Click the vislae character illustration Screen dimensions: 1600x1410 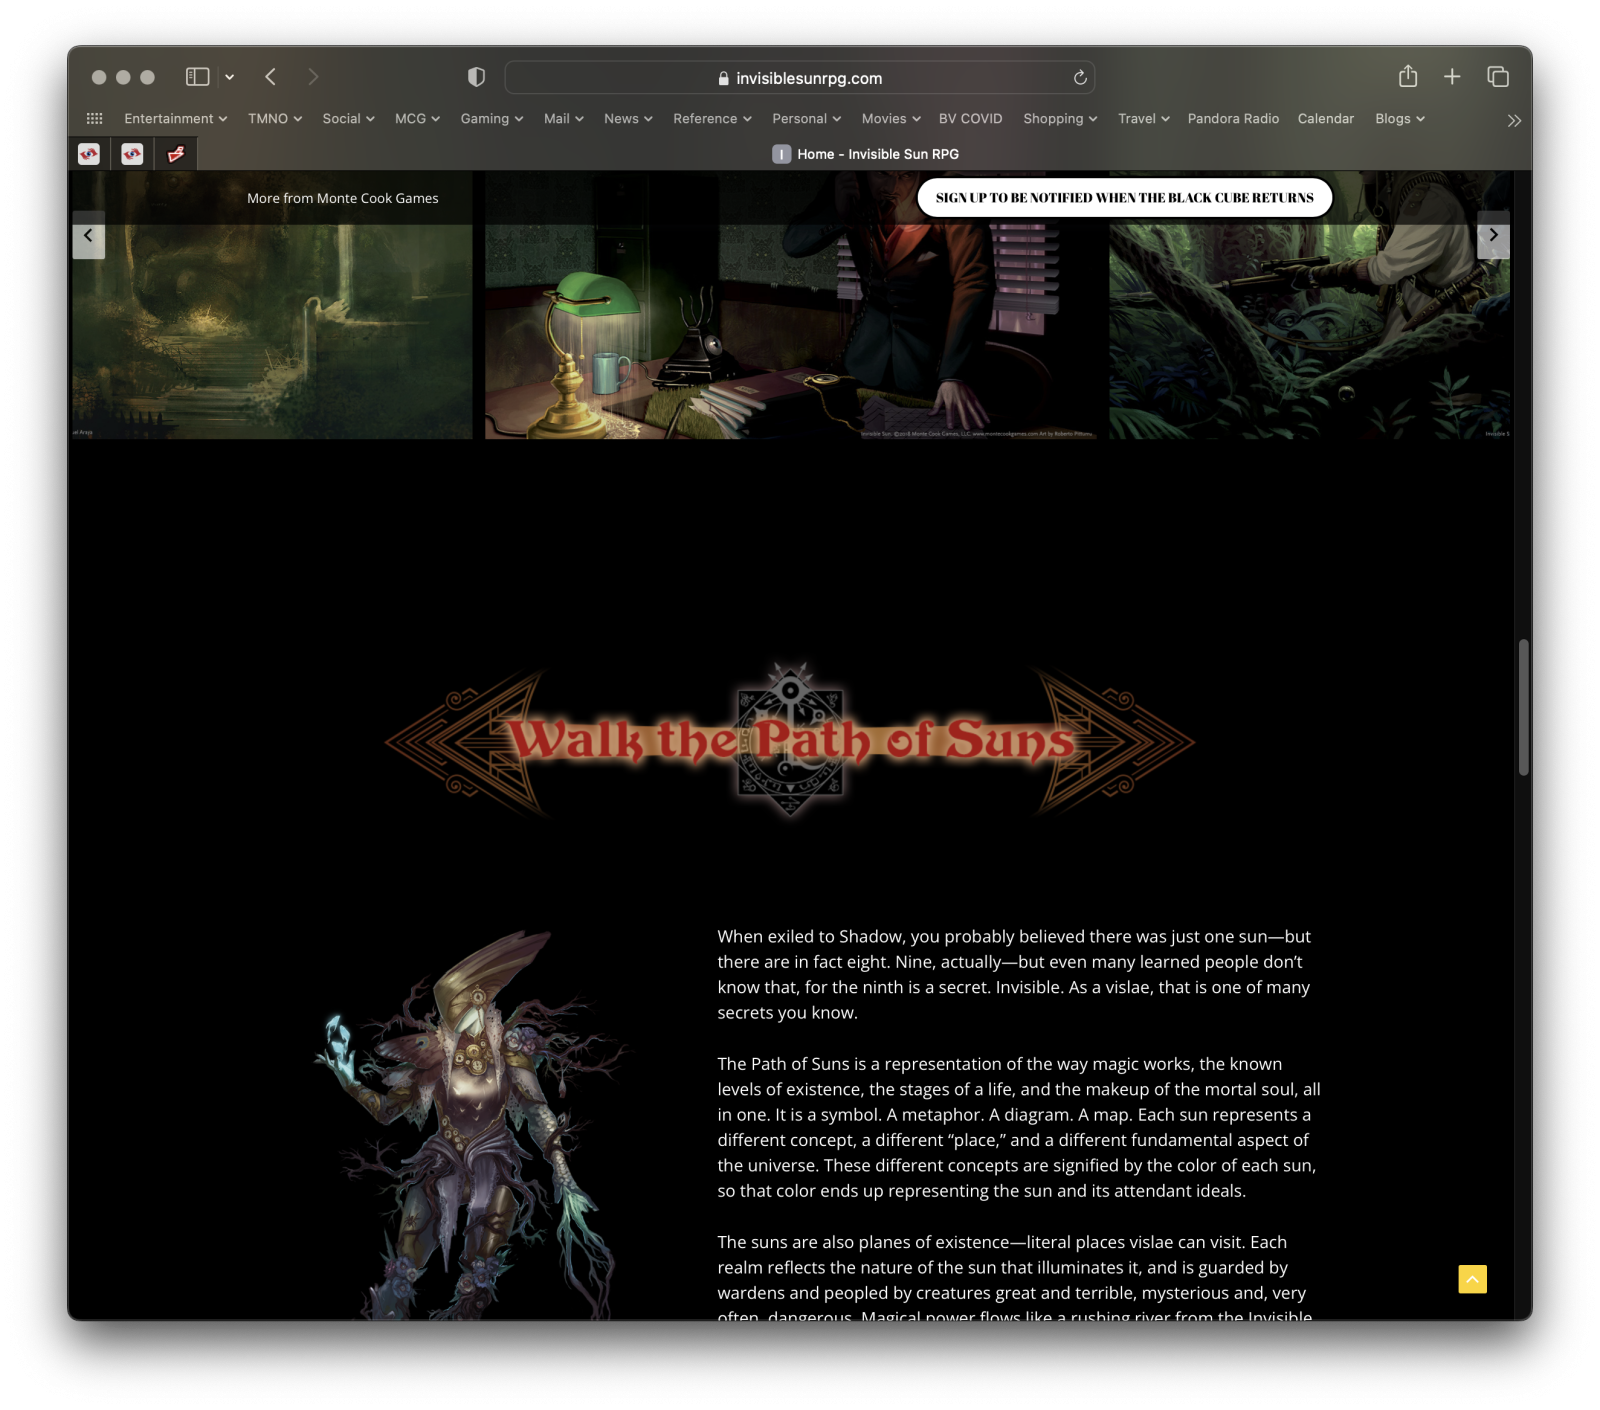click(472, 1125)
